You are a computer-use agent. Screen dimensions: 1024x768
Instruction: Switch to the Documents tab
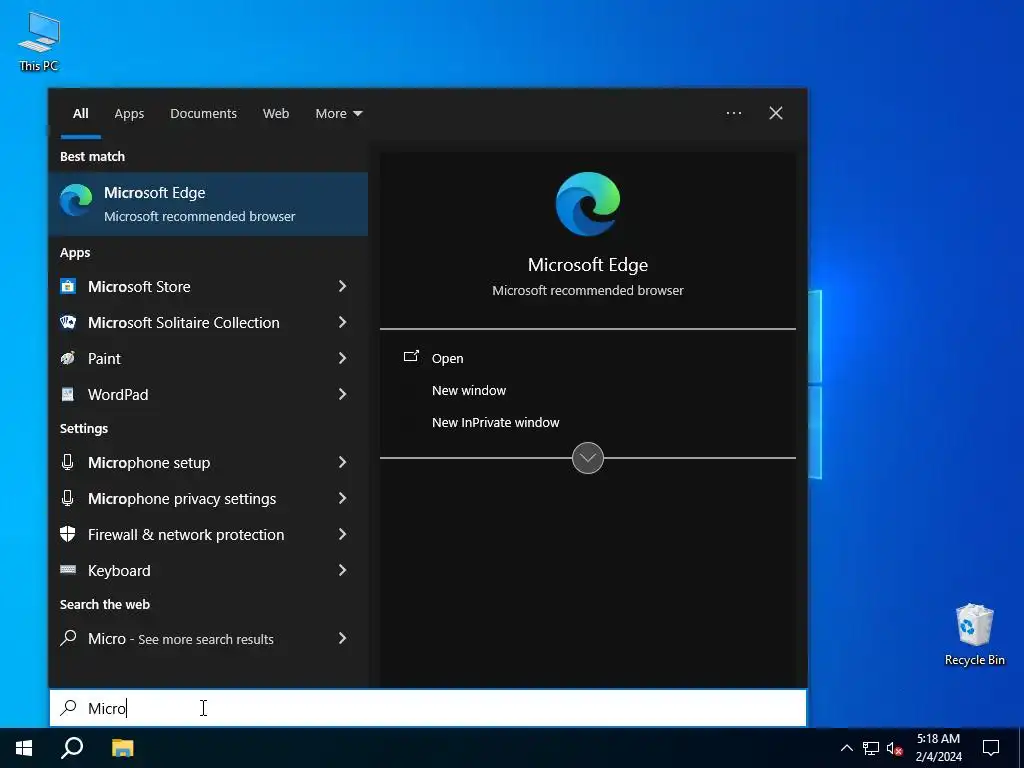click(x=203, y=114)
